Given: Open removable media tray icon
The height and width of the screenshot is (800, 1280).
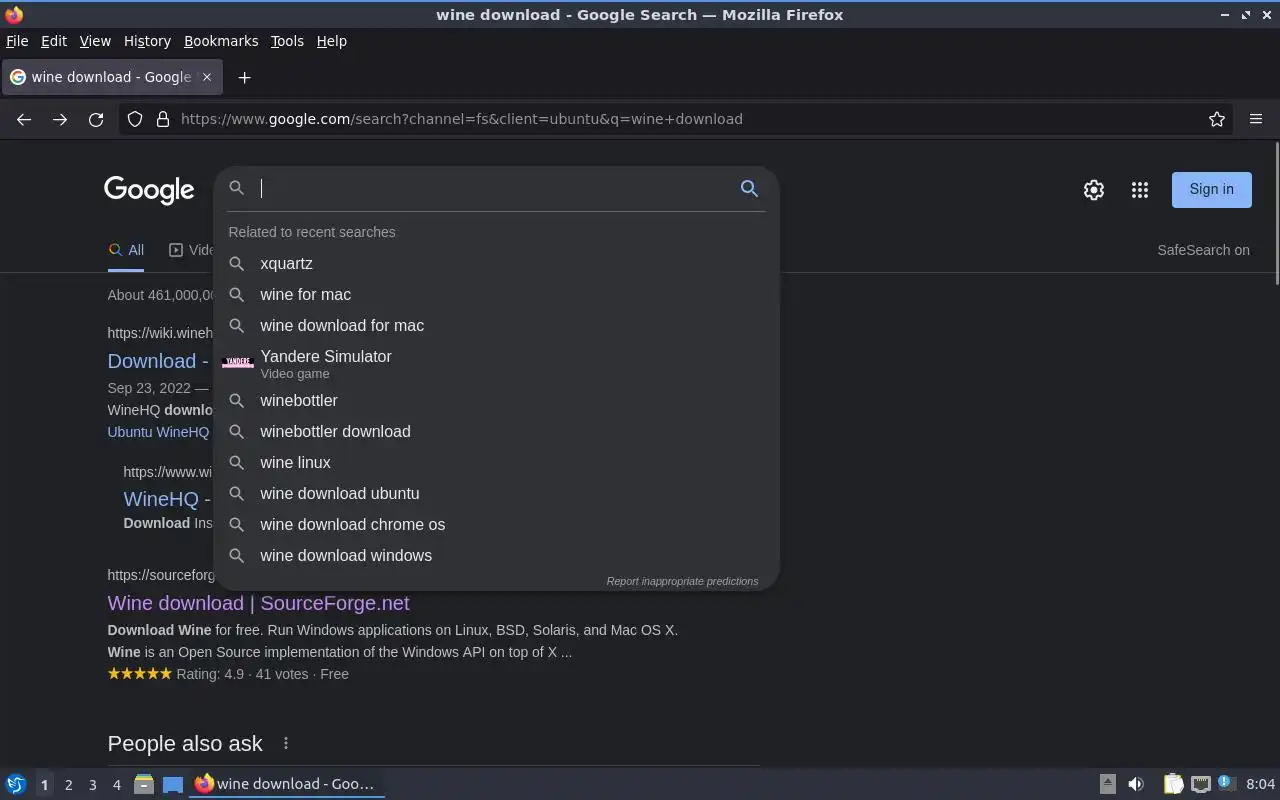Looking at the screenshot, I should pyautogui.click(x=1107, y=784).
